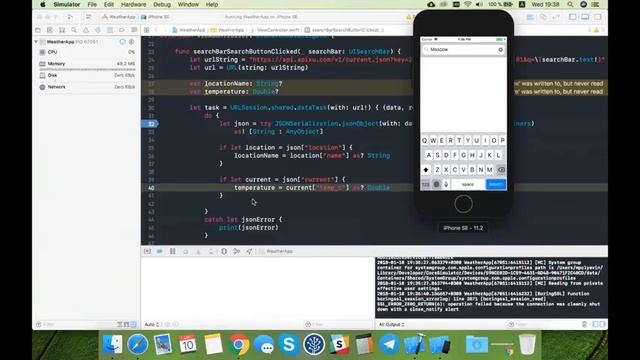This screenshot has width=640, height=360.
Task: Open the Edit menu
Action: [x=109, y=4]
